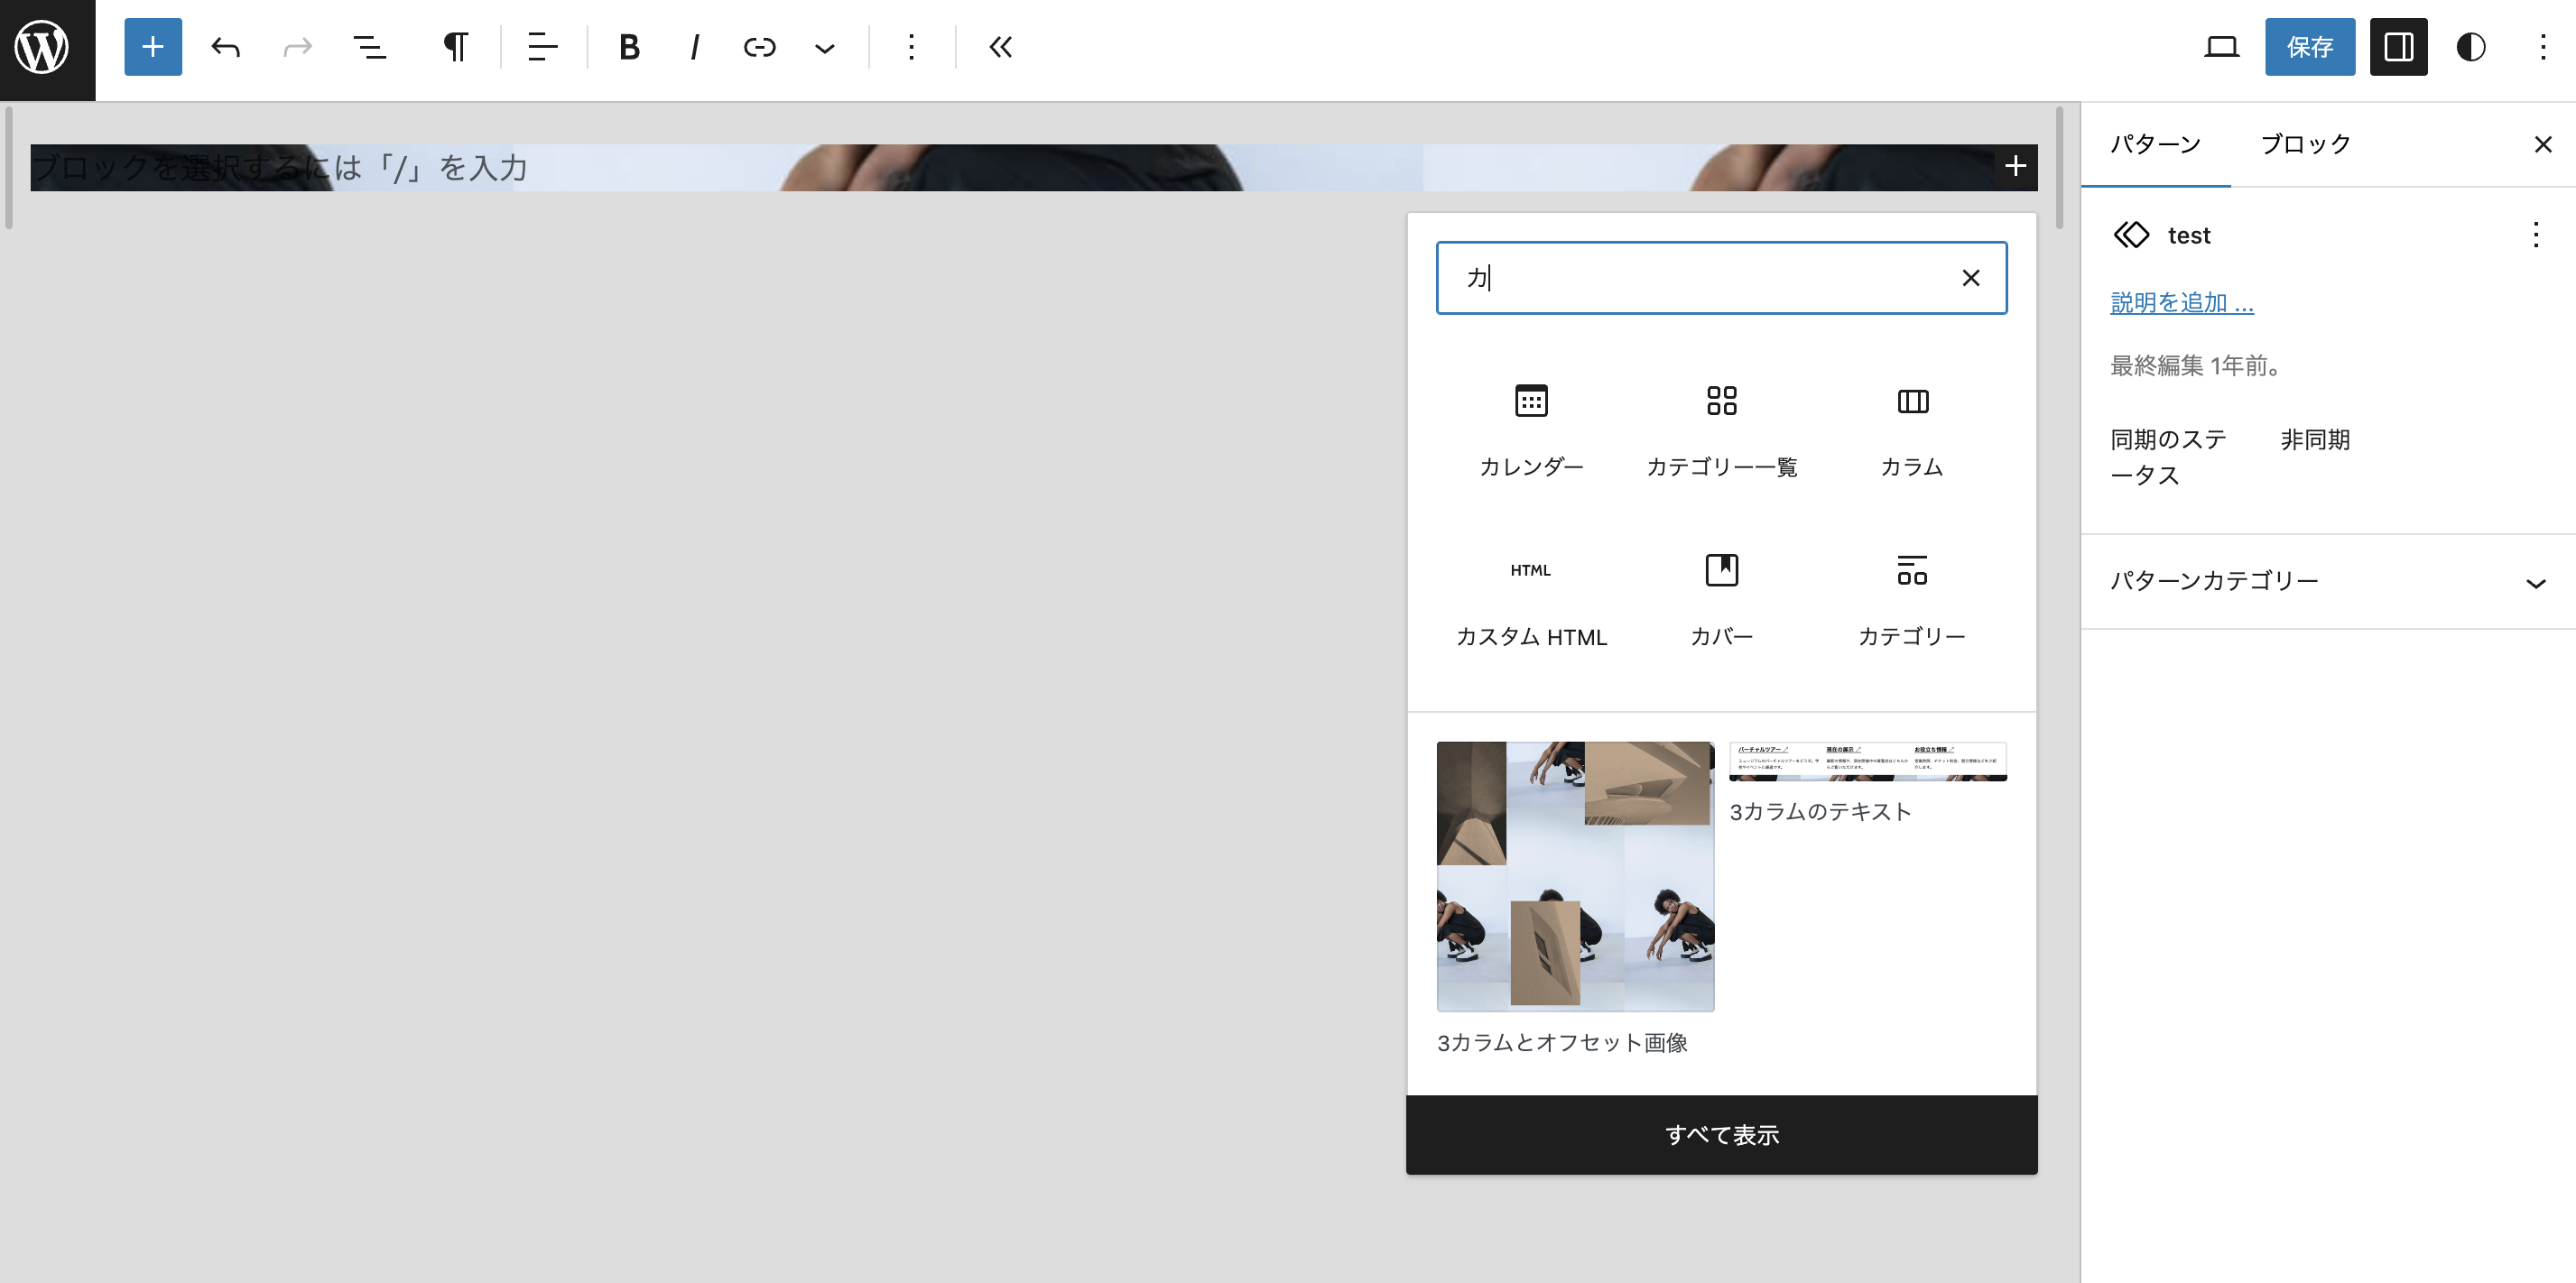
Task: Open the text formatting chevron dropdown
Action: (x=824, y=47)
